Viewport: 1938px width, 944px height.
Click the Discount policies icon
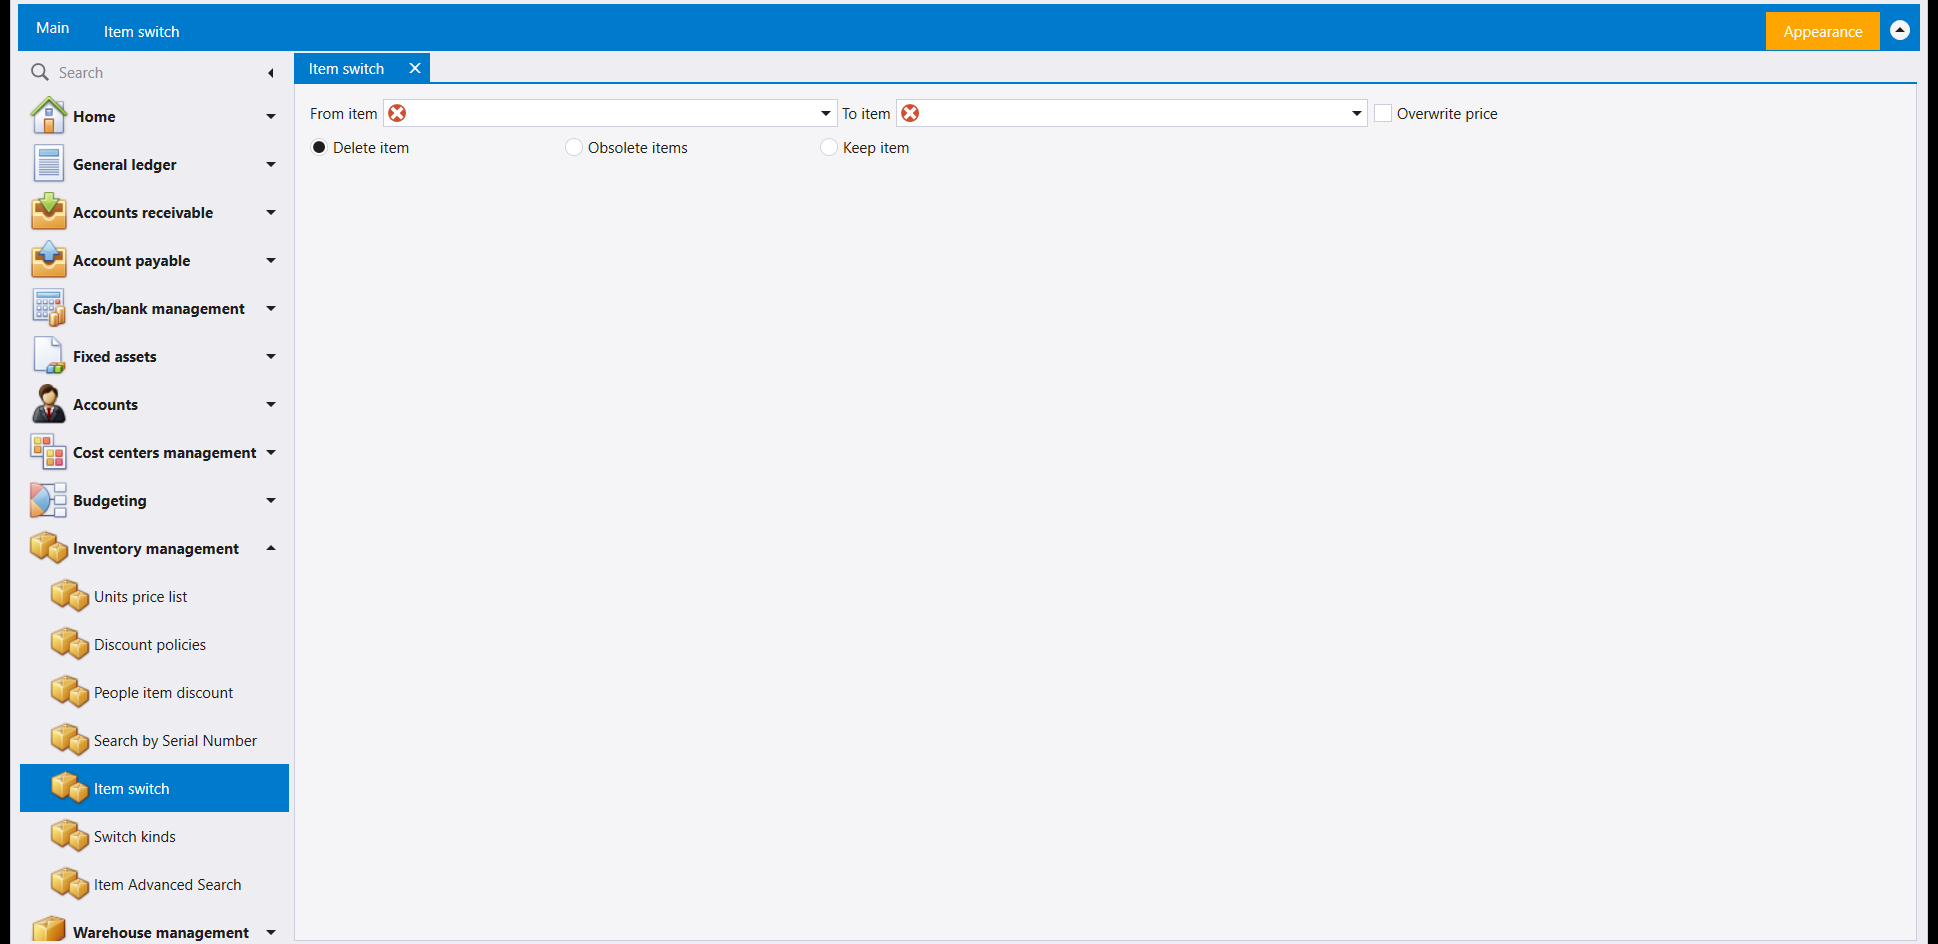point(70,644)
